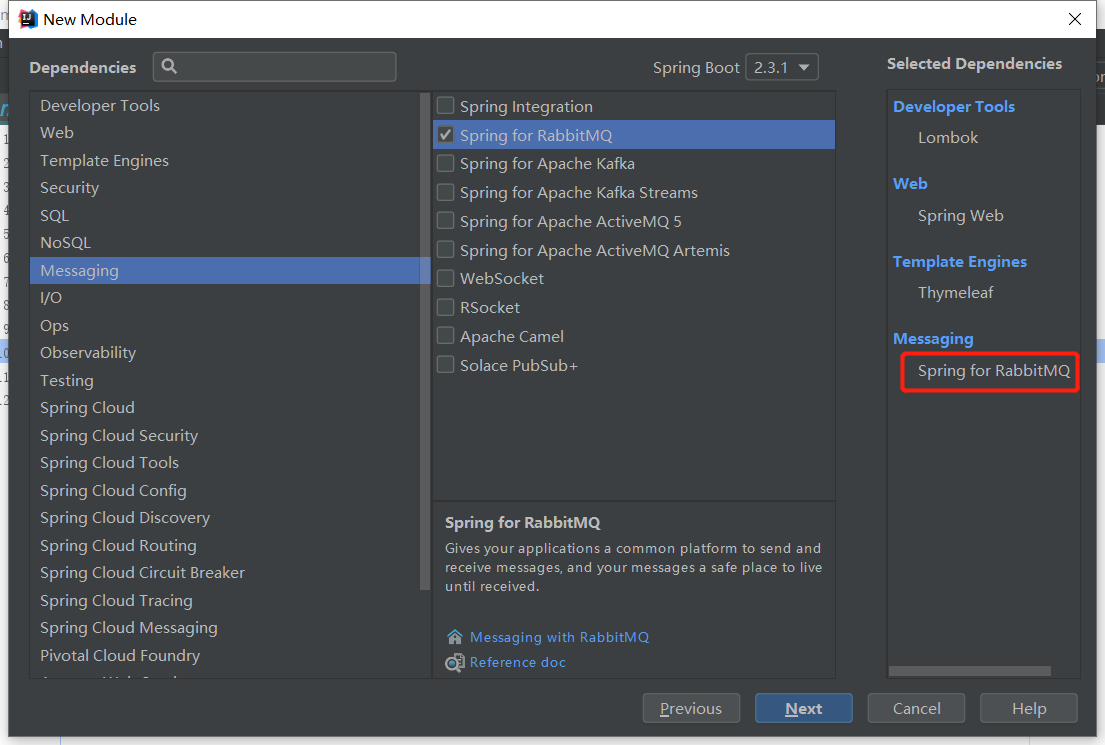Uncheck the Spring for RabbitMQ checkbox
The height and width of the screenshot is (745, 1105).
[445, 135]
